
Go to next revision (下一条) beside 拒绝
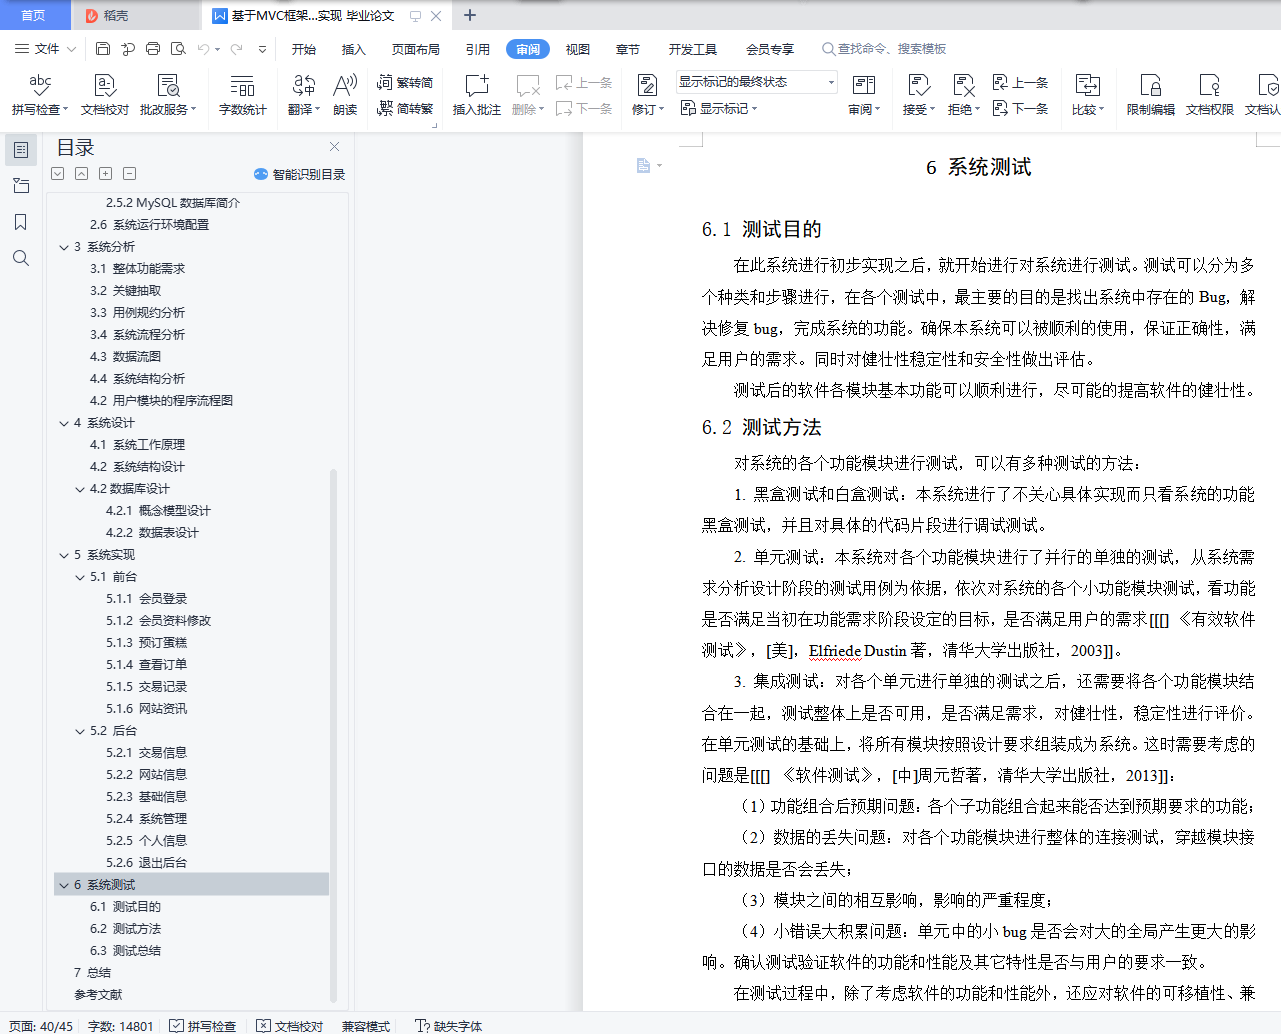click(x=1021, y=108)
